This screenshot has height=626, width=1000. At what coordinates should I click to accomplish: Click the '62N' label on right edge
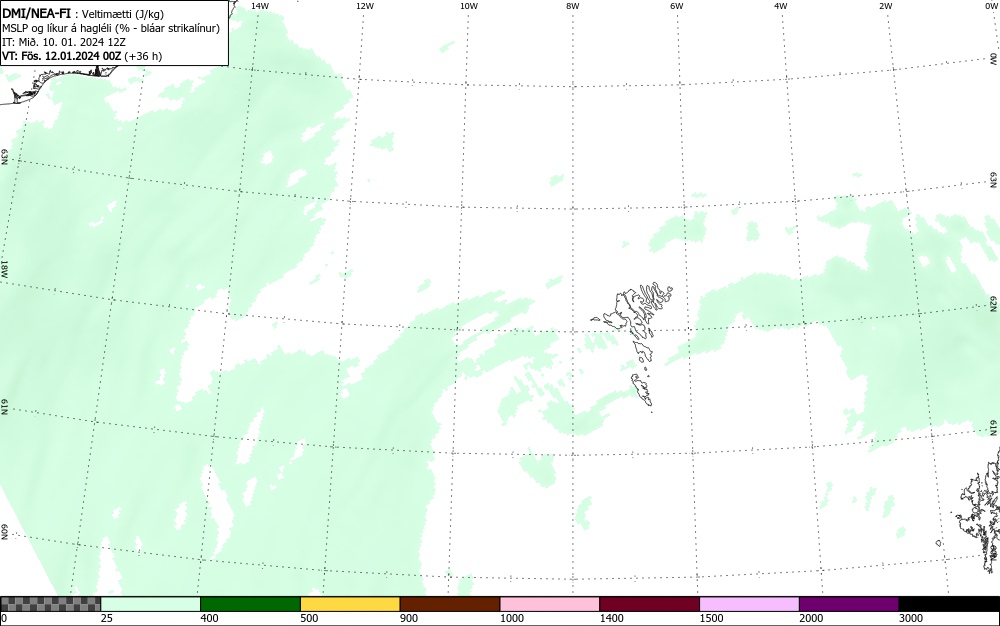[994, 304]
